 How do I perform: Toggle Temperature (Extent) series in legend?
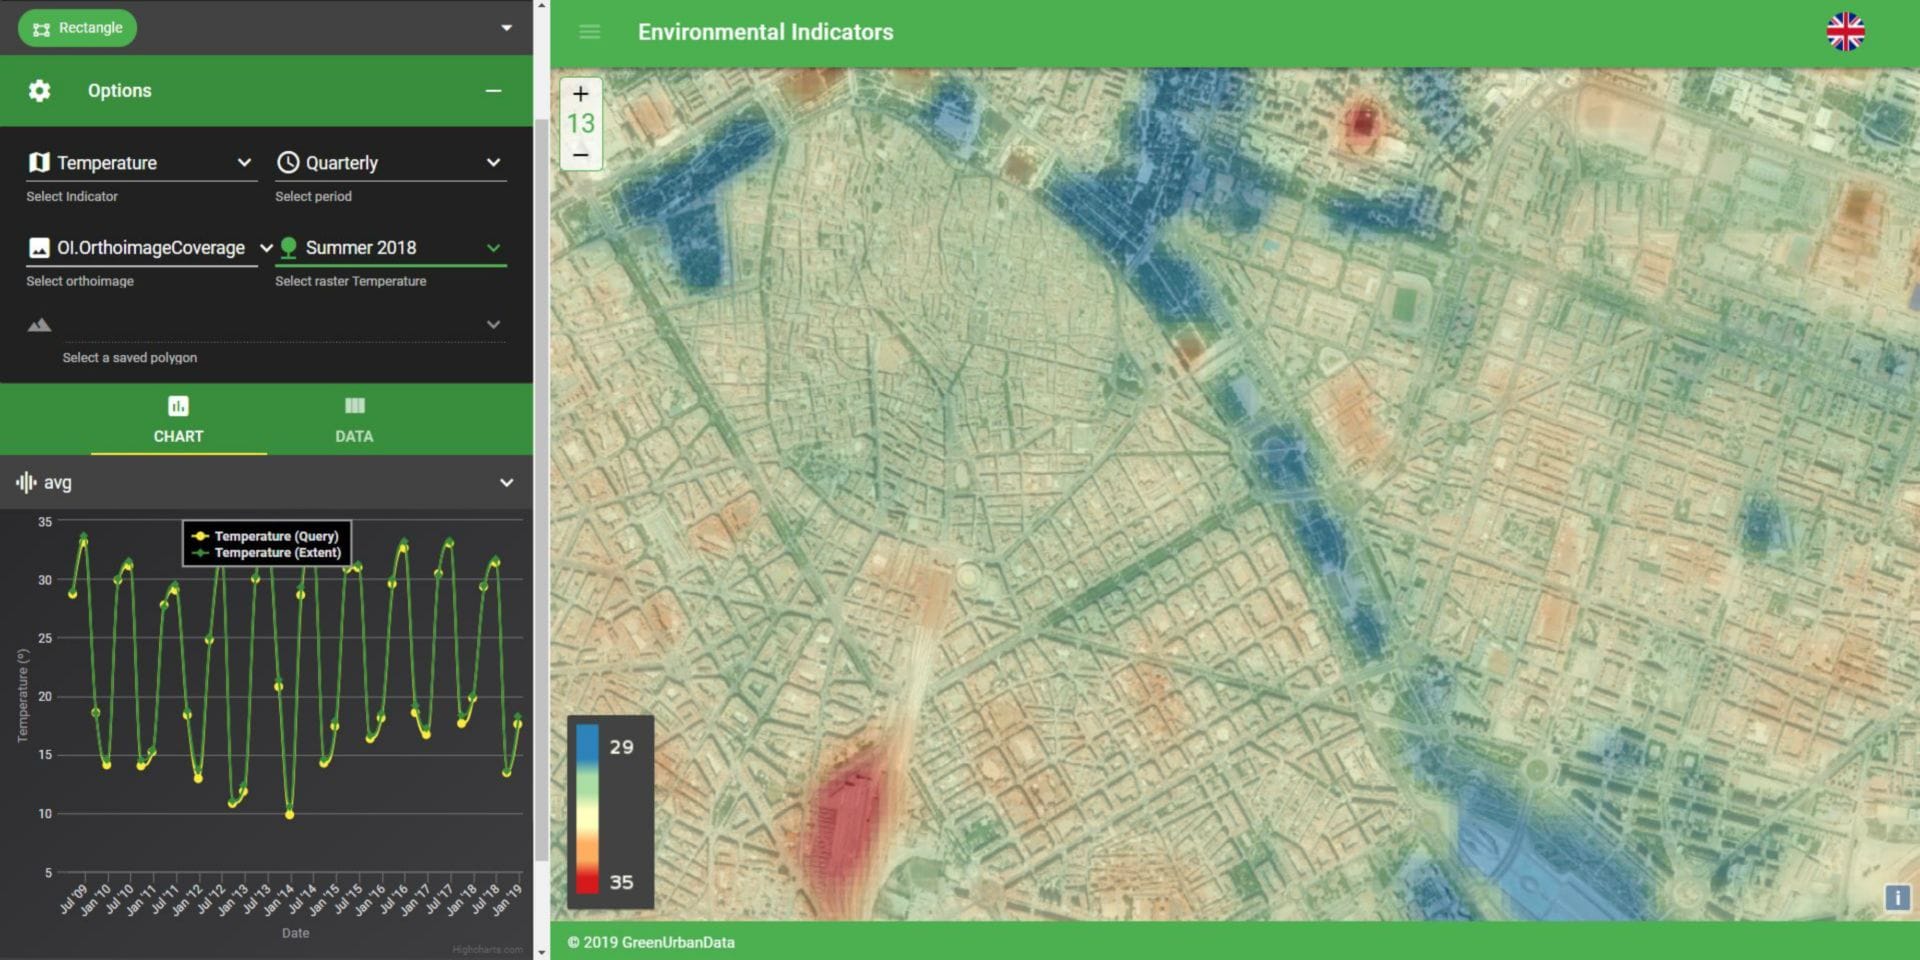pos(266,553)
